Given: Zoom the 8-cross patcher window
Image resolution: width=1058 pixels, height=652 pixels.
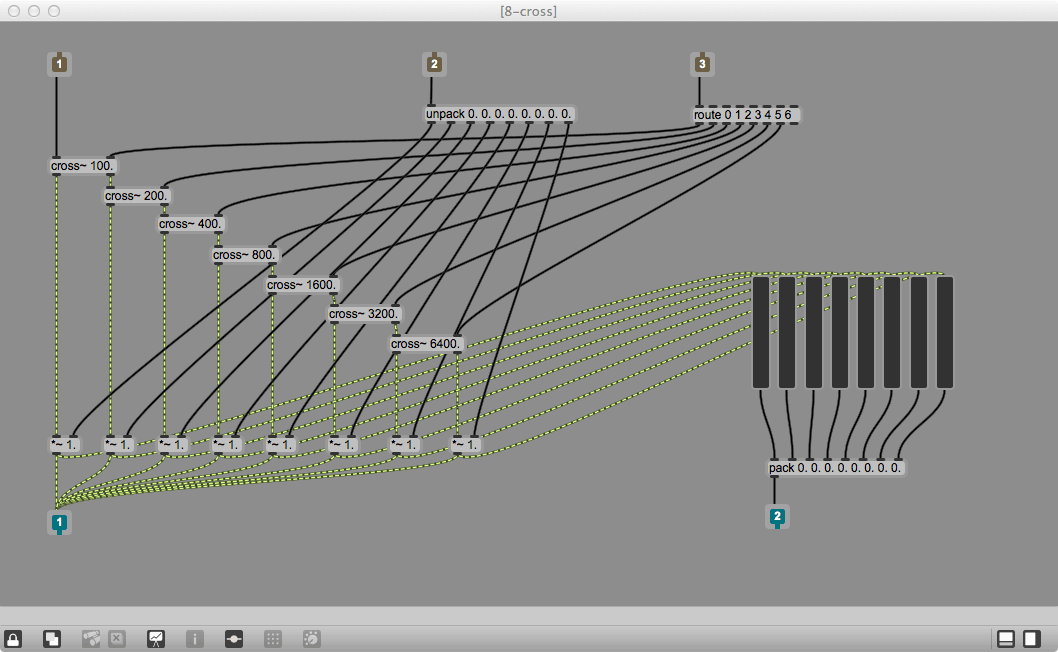Looking at the screenshot, I should [x=54, y=11].
